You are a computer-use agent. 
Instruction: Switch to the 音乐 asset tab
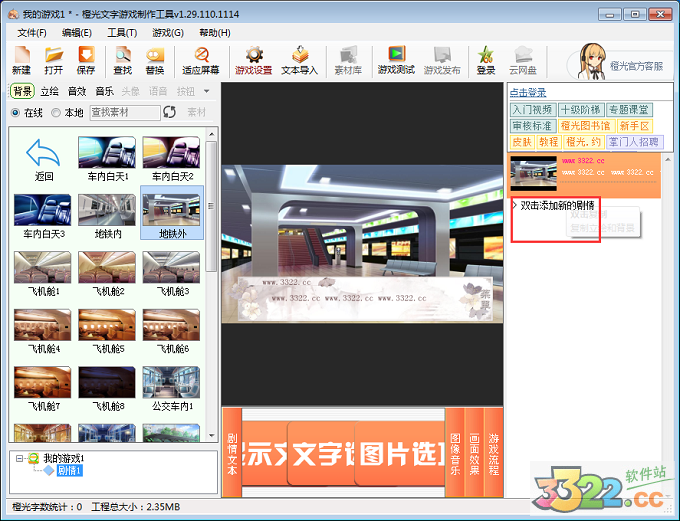tap(104, 91)
